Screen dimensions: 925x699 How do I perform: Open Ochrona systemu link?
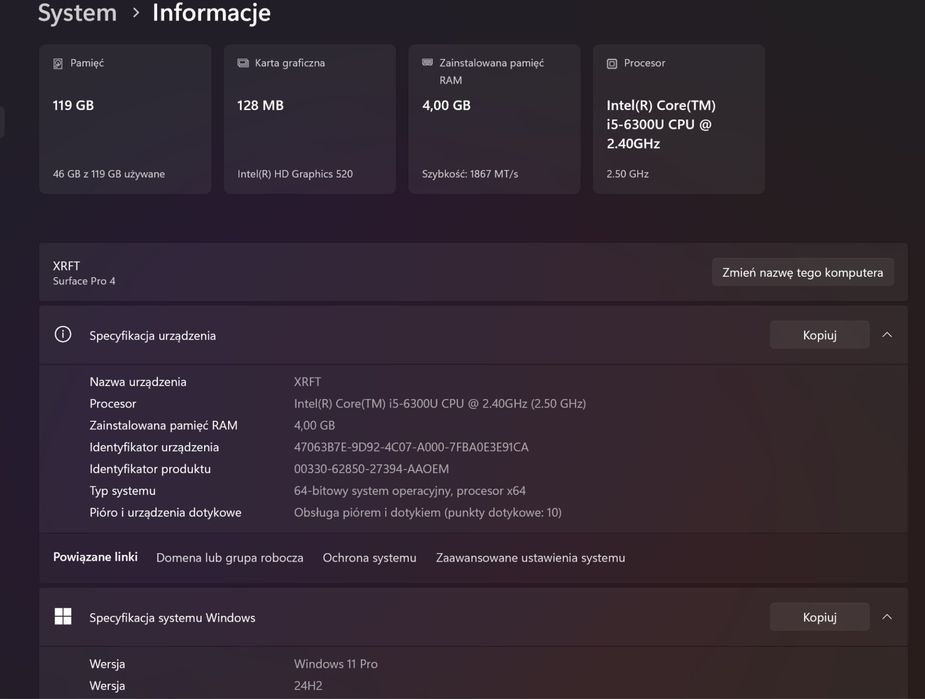pyautogui.click(x=369, y=557)
